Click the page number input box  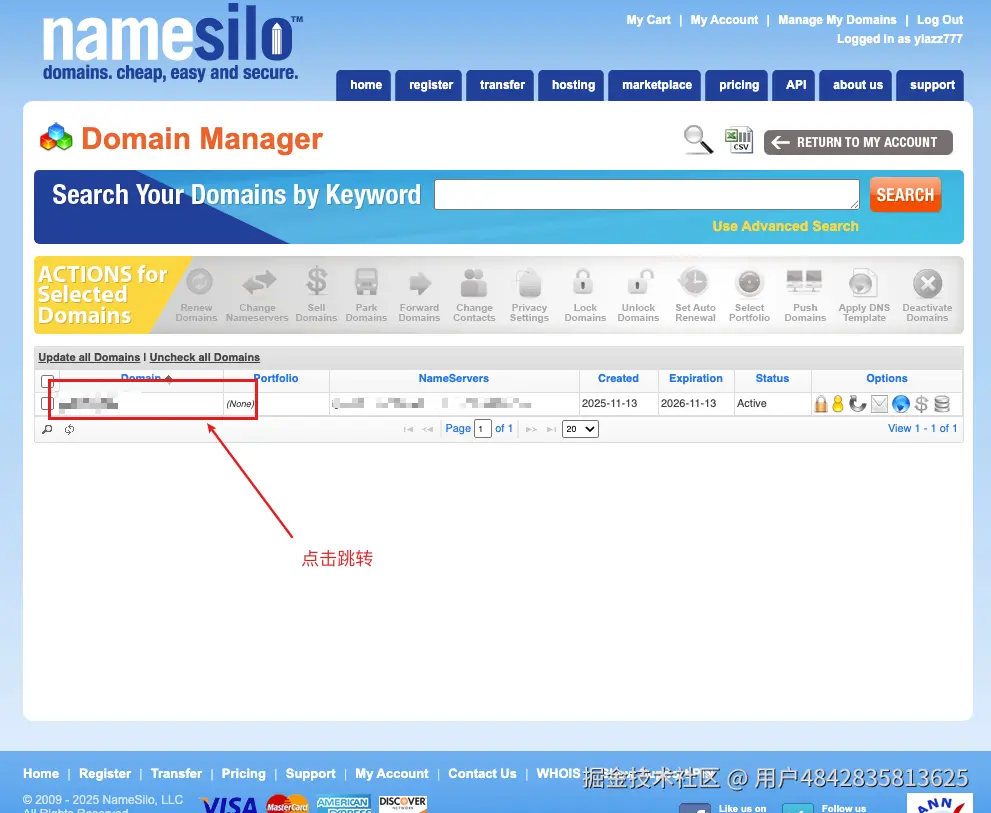(482, 429)
